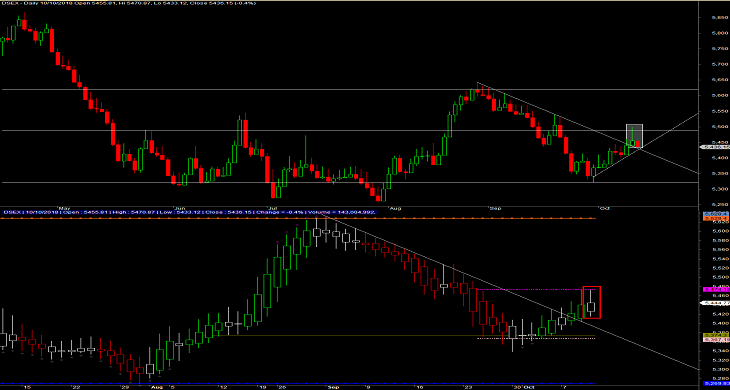Select the red rectangle around the latest candle

(x=592, y=303)
